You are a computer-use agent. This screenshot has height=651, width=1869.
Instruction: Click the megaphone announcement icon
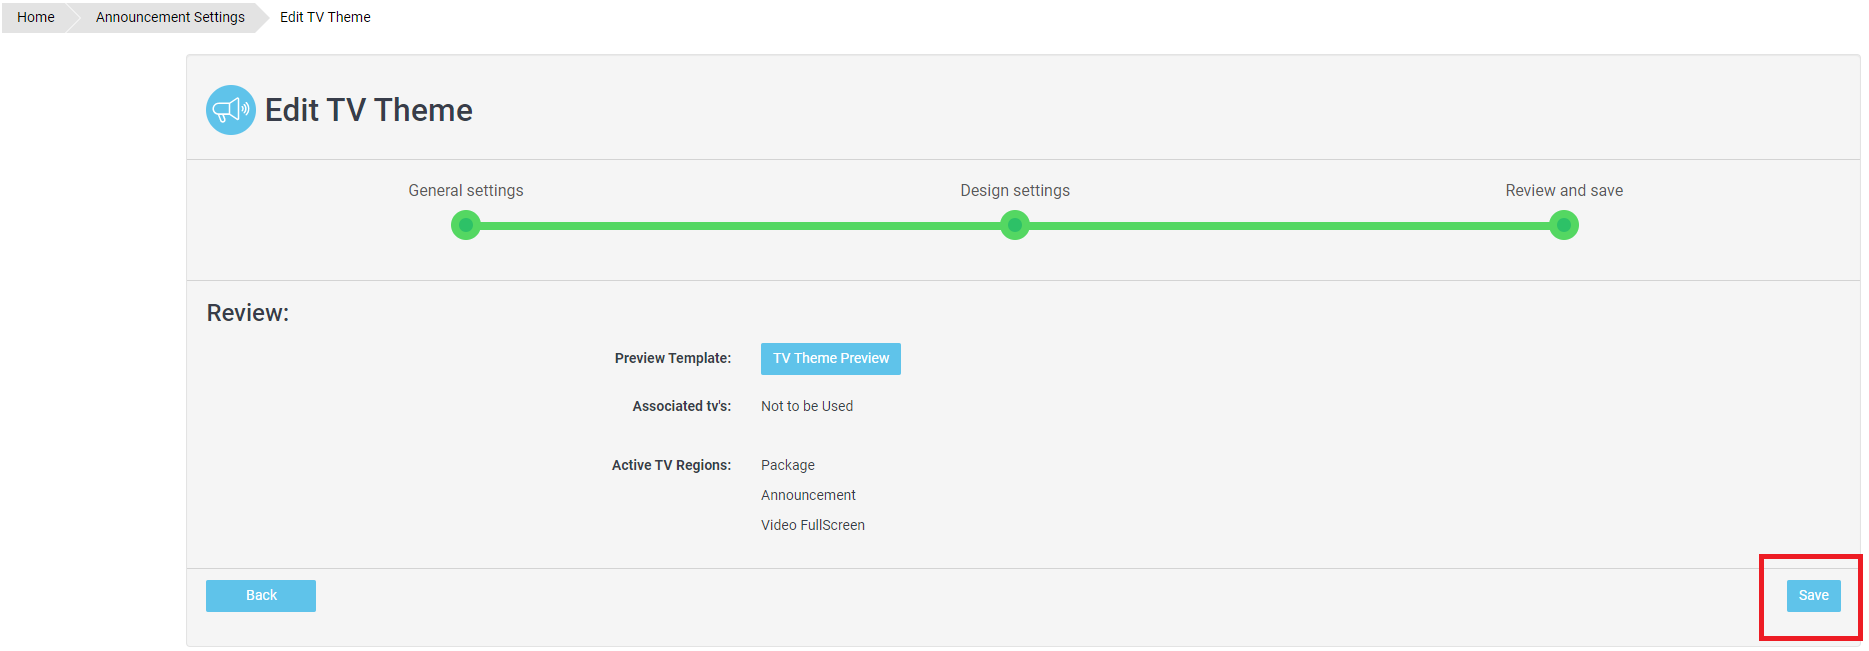pyautogui.click(x=231, y=110)
